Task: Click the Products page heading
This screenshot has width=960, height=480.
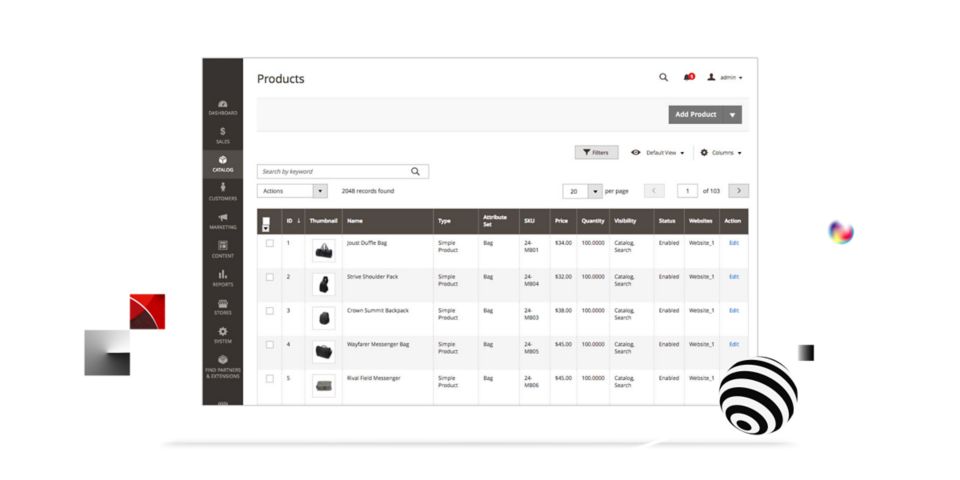Action: [280, 79]
